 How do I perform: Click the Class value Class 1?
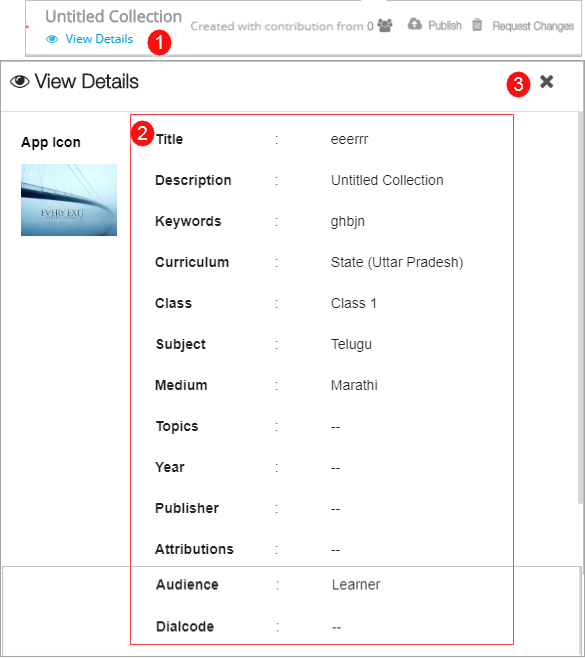point(354,303)
